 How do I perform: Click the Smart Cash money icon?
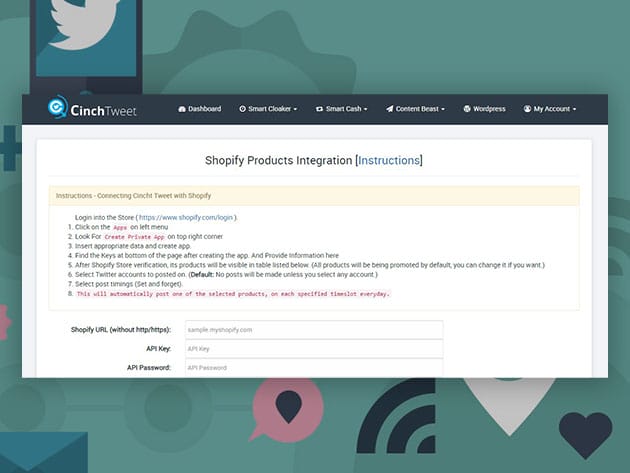pos(319,109)
